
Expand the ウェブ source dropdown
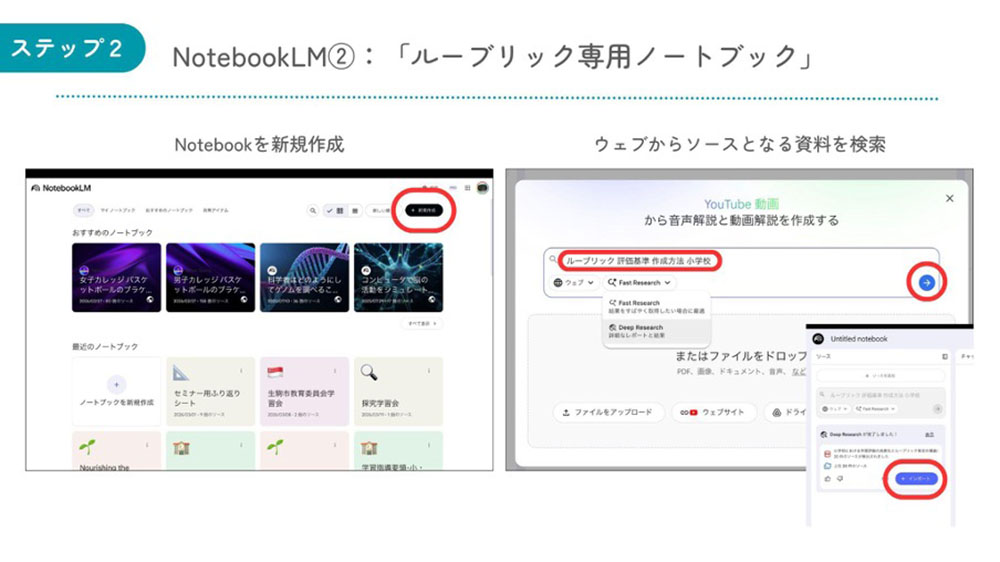pos(574,283)
